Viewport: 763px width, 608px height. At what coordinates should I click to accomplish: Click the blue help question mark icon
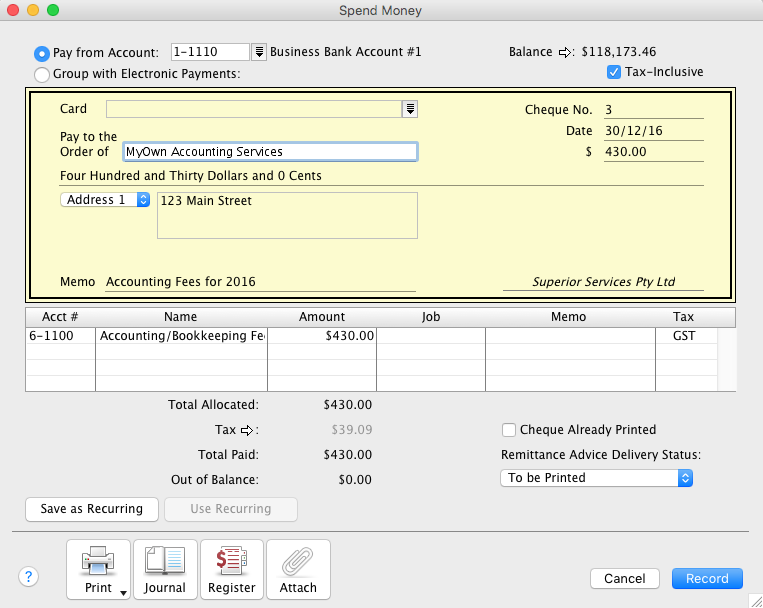tap(29, 576)
